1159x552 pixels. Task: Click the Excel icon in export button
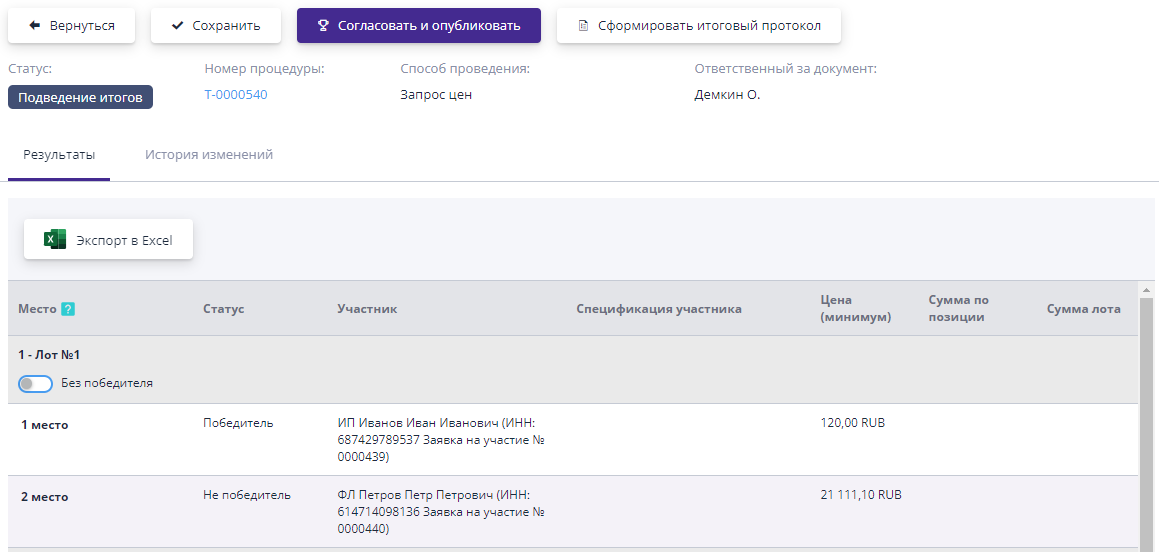[55, 240]
